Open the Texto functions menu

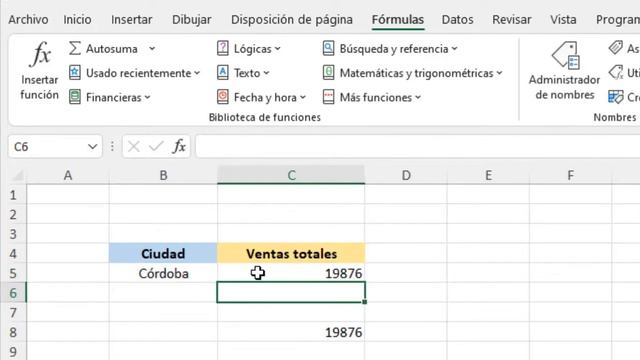tap(243, 73)
